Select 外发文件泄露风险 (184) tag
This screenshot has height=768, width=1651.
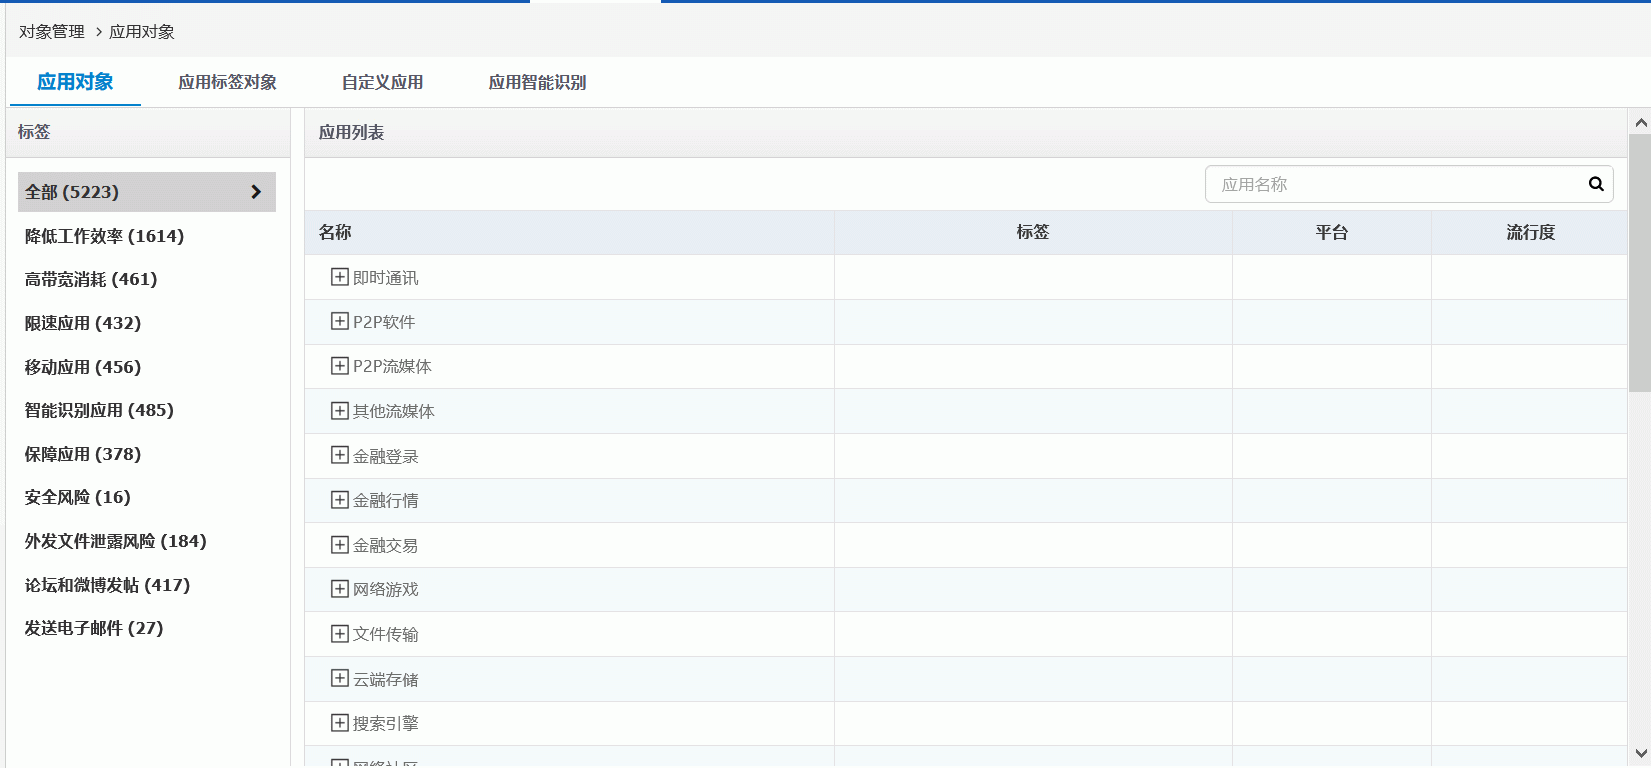115,541
